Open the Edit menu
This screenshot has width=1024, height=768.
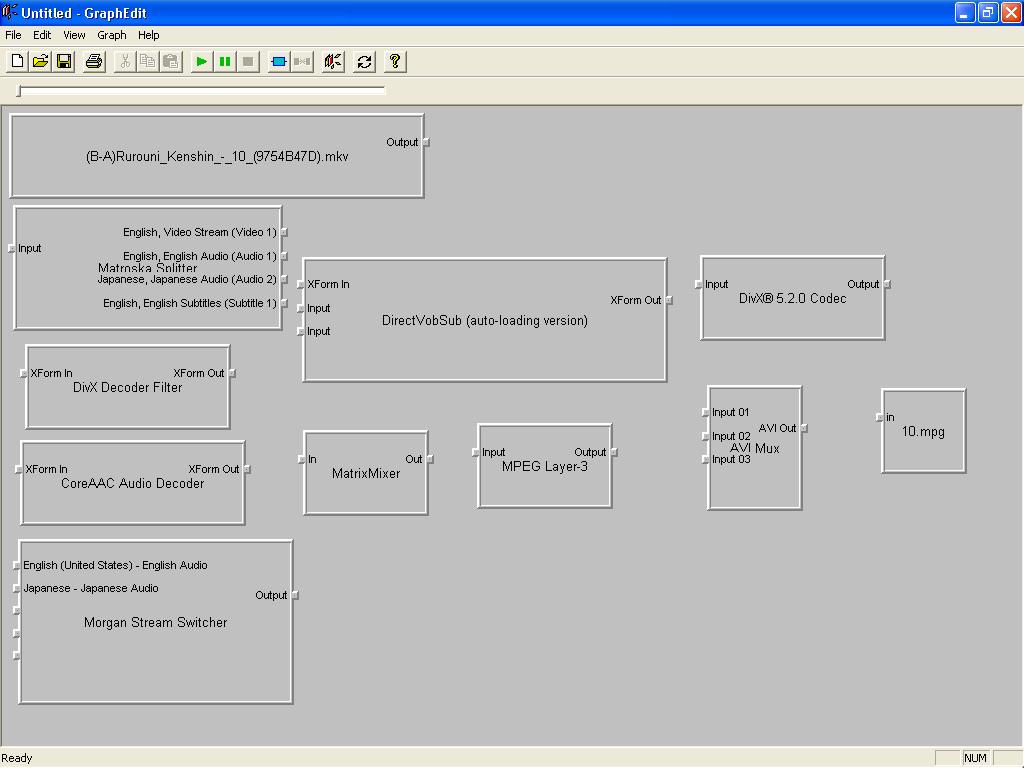coord(42,35)
